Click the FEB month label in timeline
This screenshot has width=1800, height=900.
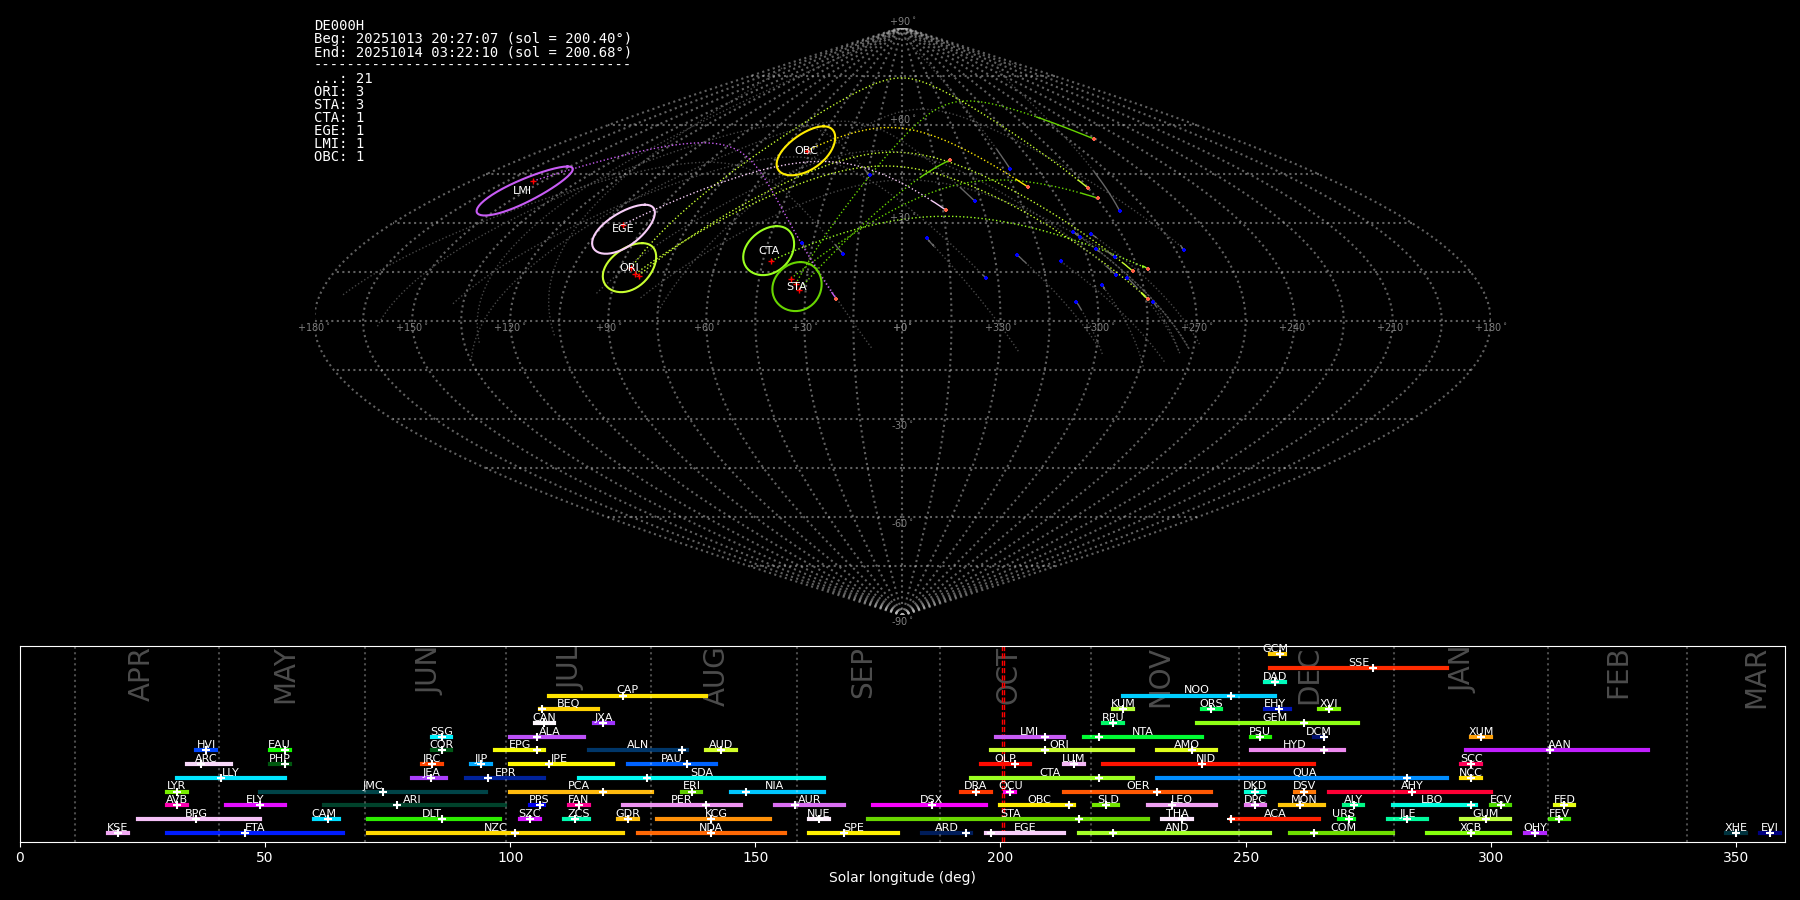pyautogui.click(x=1618, y=674)
